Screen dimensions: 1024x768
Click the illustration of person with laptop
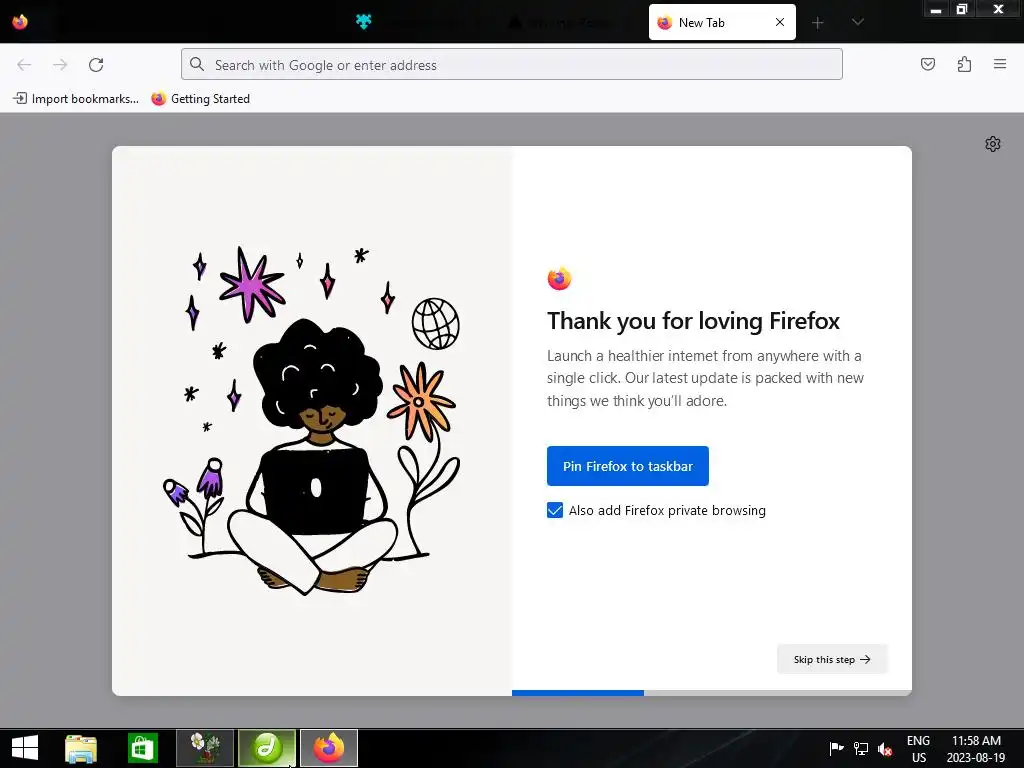point(312,421)
